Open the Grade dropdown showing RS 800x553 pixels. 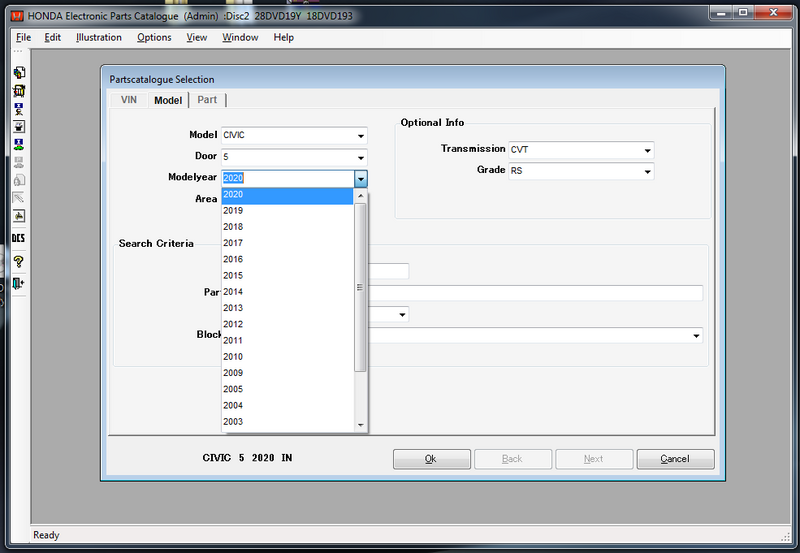(x=647, y=172)
